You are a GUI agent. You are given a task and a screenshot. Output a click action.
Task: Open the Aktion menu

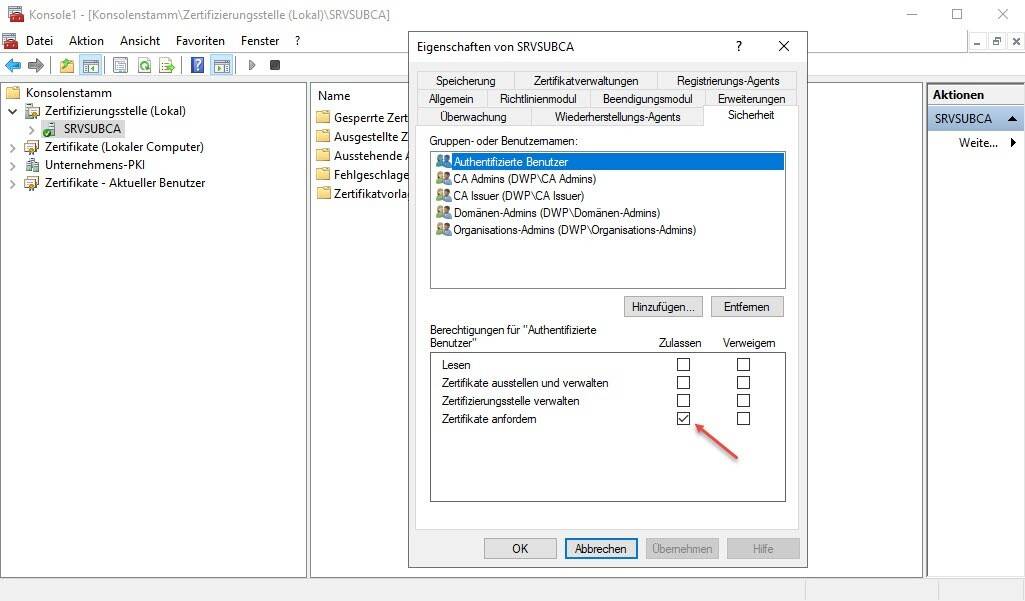(x=86, y=41)
